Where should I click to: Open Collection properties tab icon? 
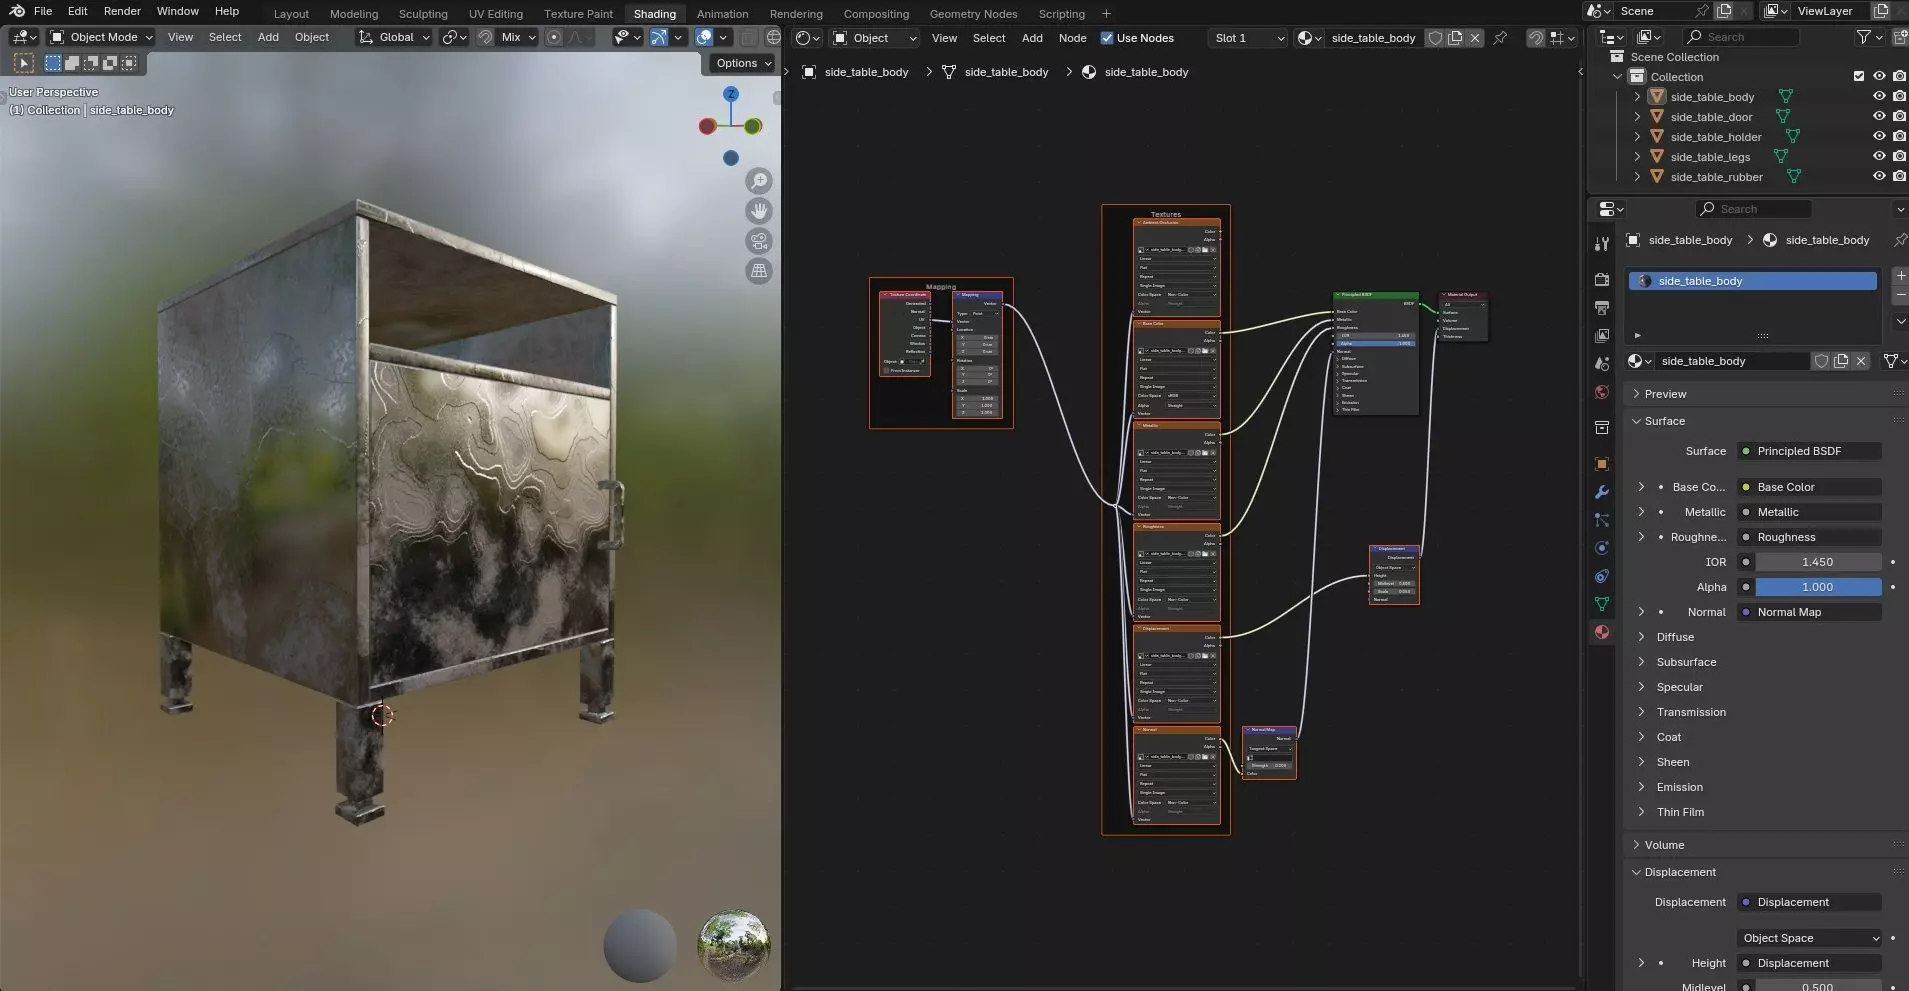1602,428
